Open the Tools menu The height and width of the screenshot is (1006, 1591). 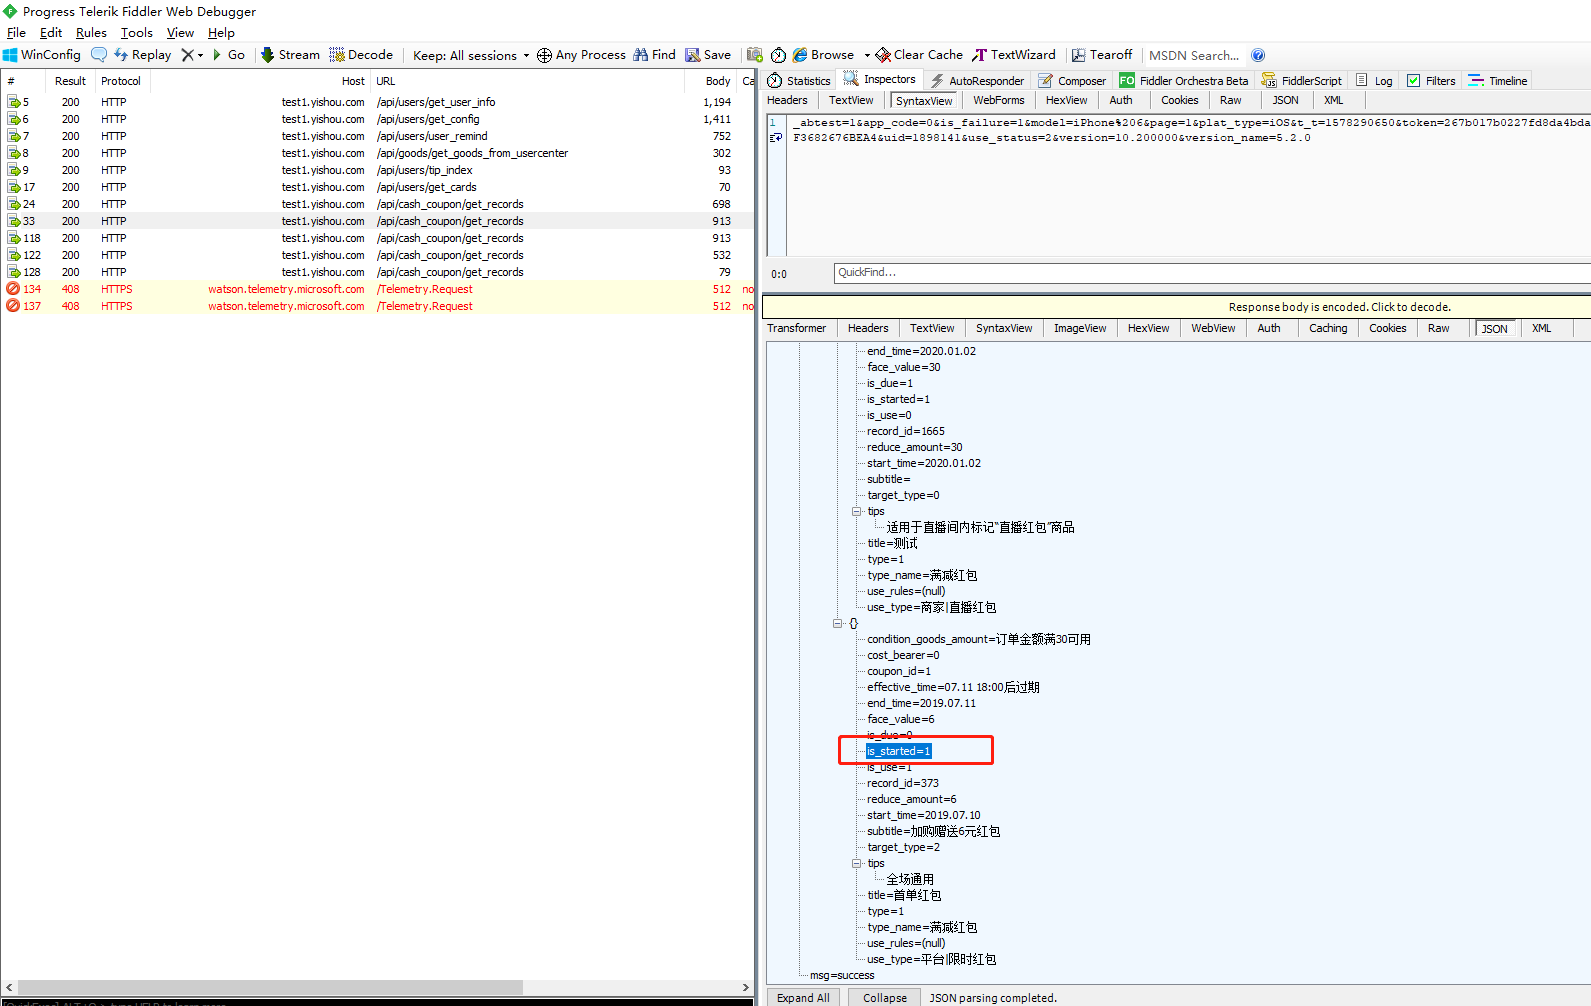click(137, 33)
